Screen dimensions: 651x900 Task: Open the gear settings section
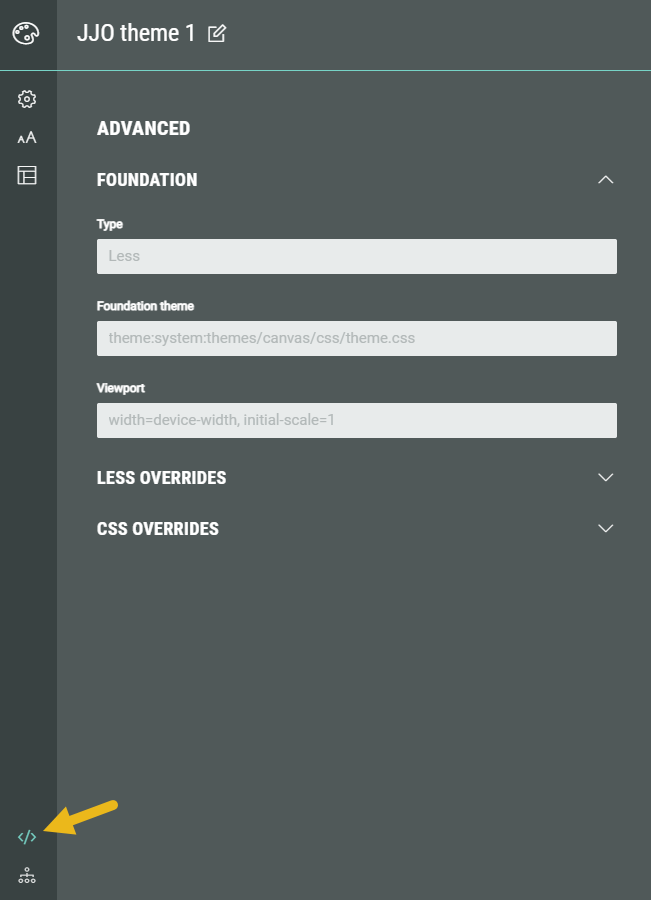[27, 99]
